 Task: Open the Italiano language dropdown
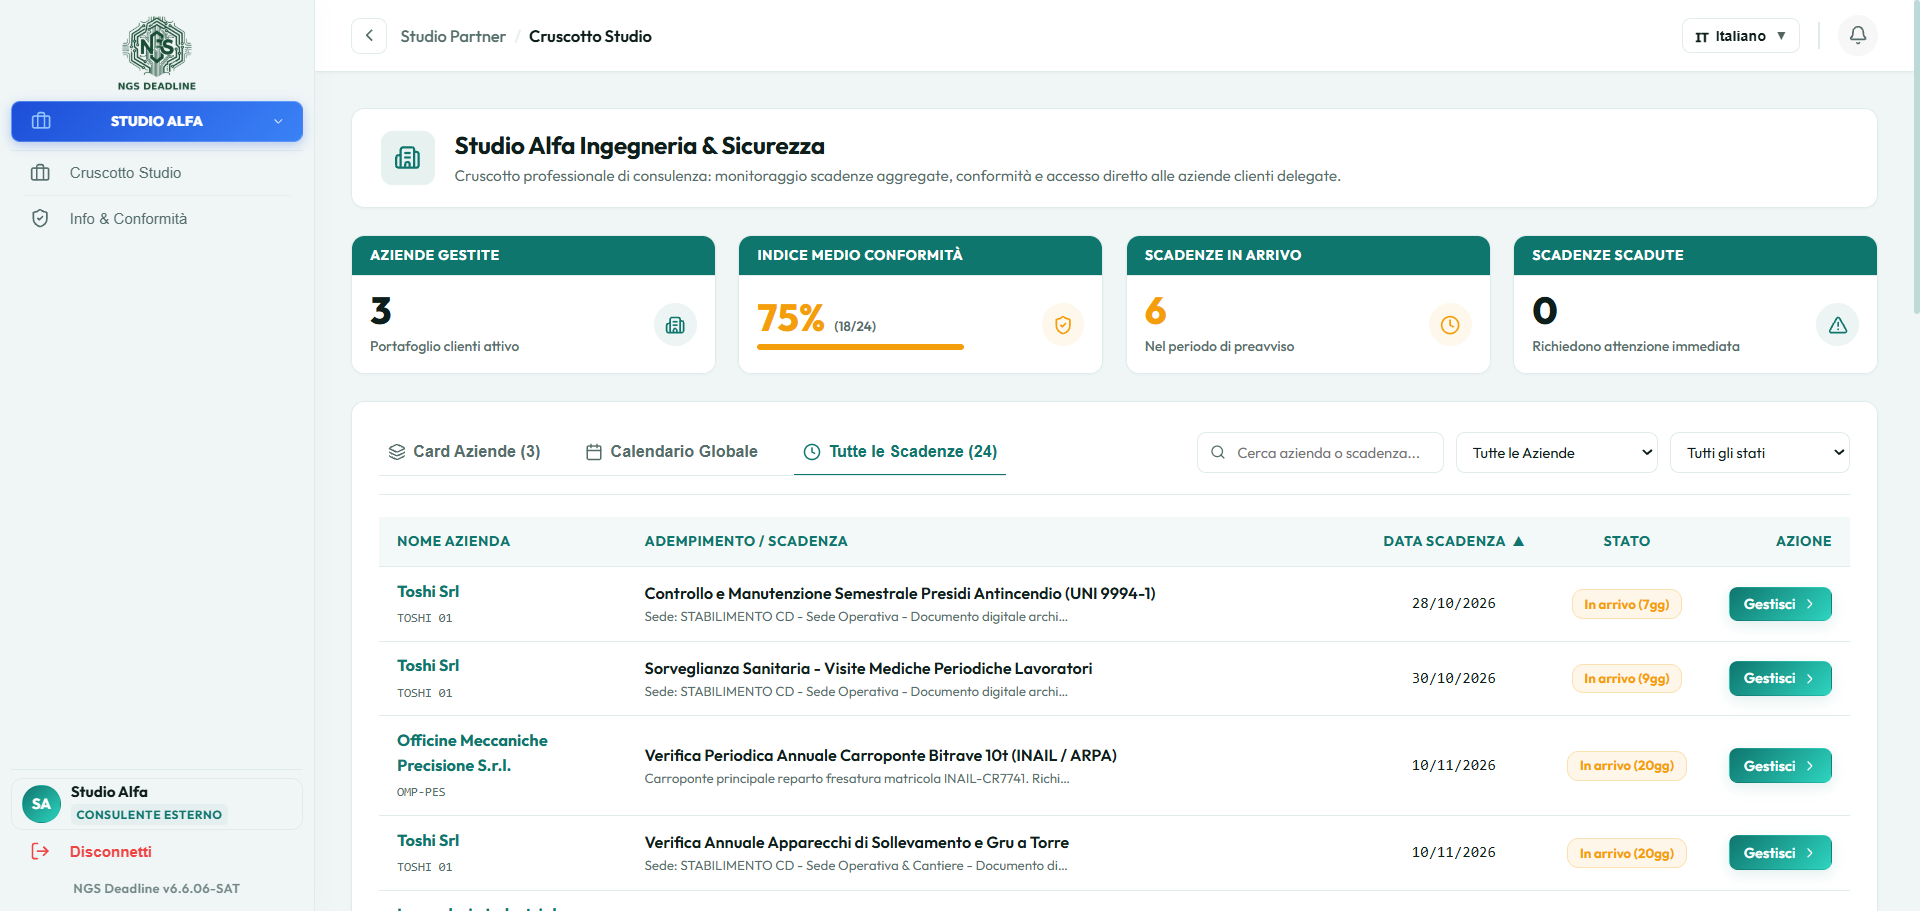click(1740, 36)
